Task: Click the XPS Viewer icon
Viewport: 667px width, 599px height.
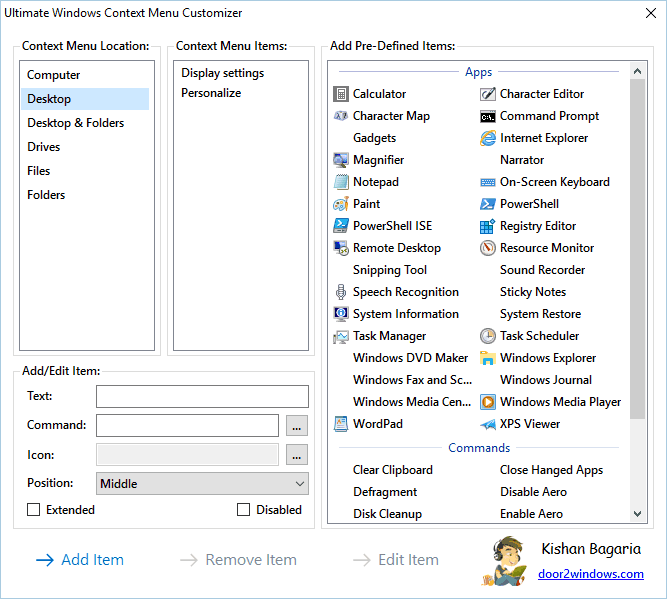Action: pyautogui.click(x=487, y=425)
